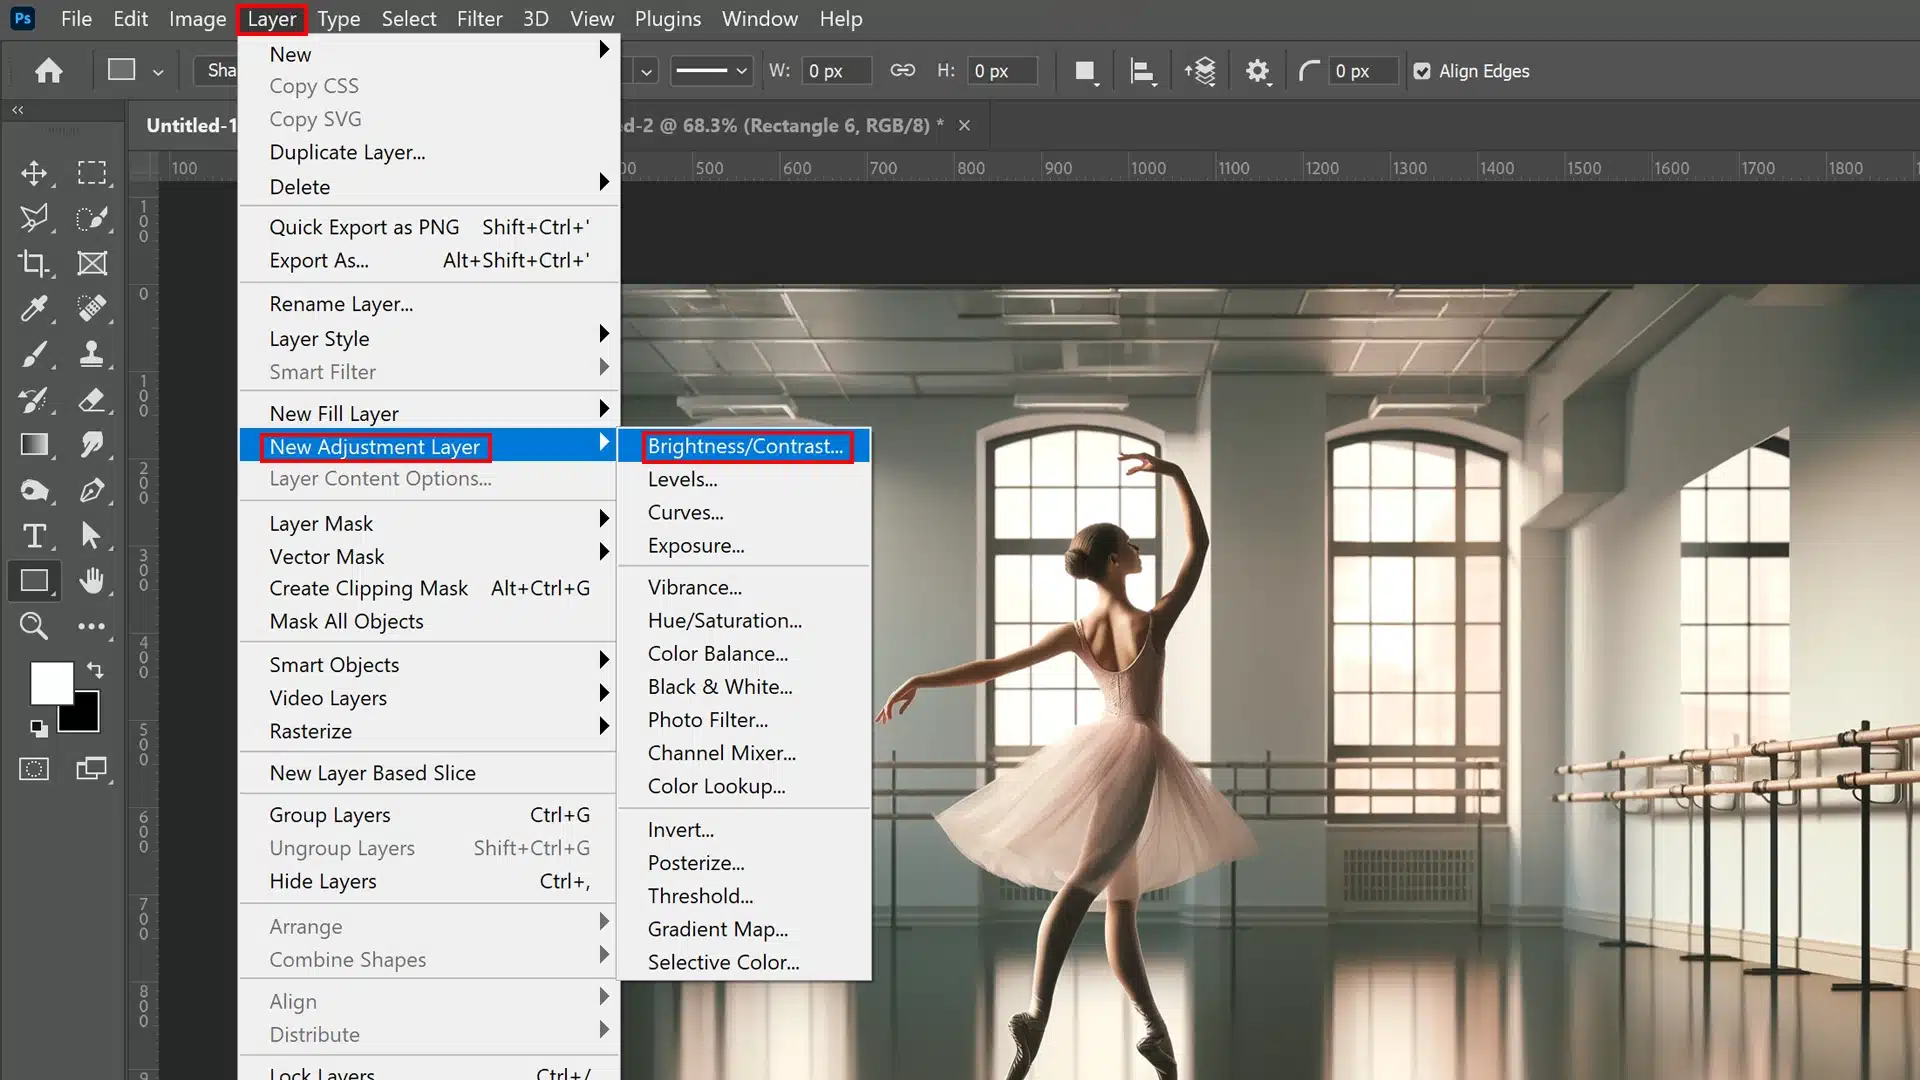Screen dimensions: 1920x1080
Task: Toggle link between width and height
Action: 903,70
